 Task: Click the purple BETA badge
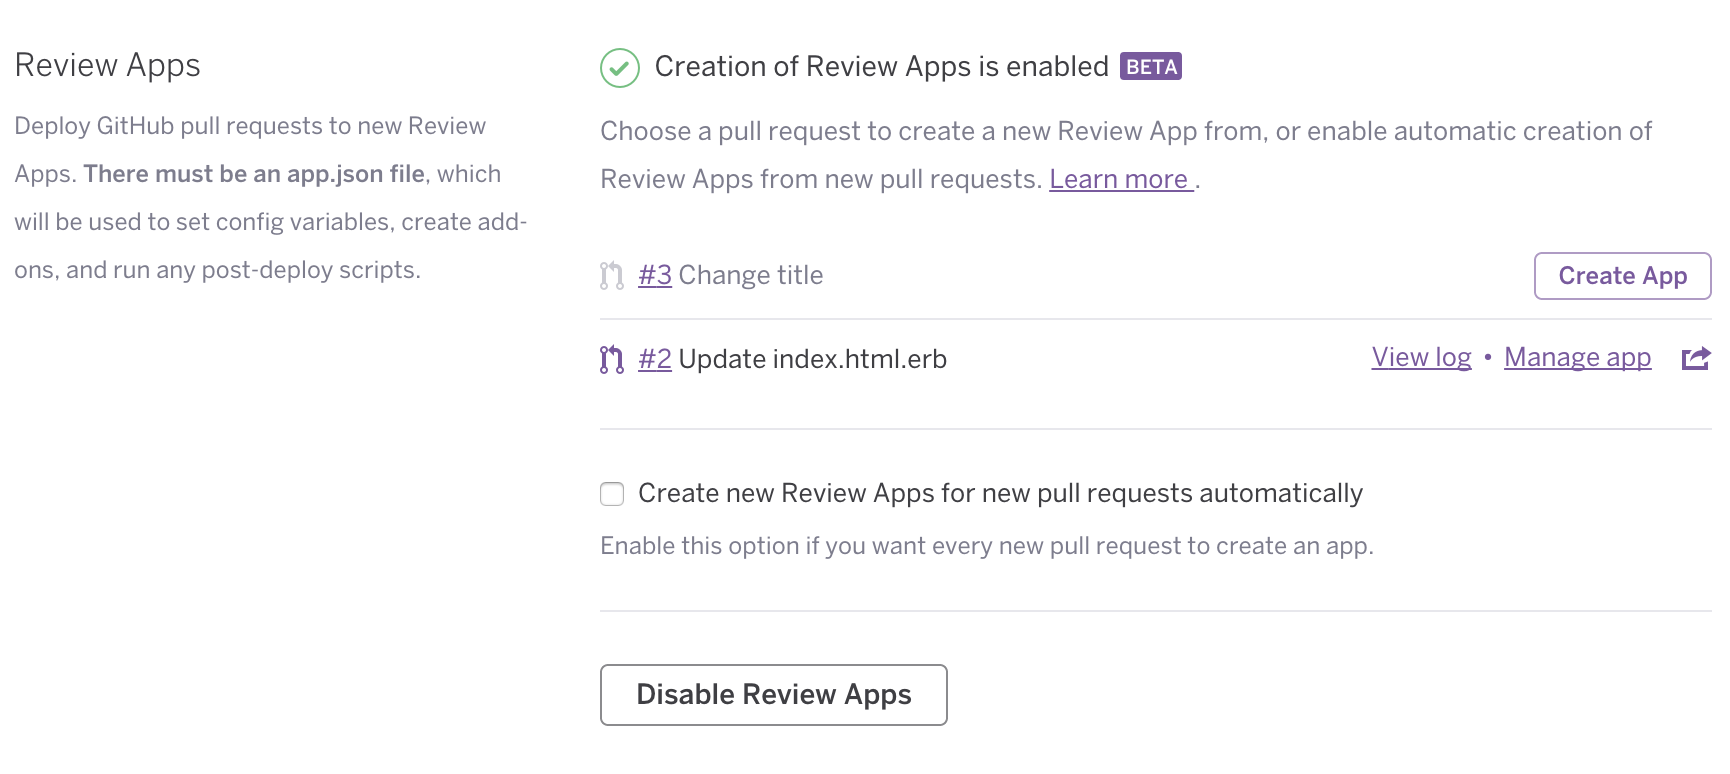click(1152, 66)
